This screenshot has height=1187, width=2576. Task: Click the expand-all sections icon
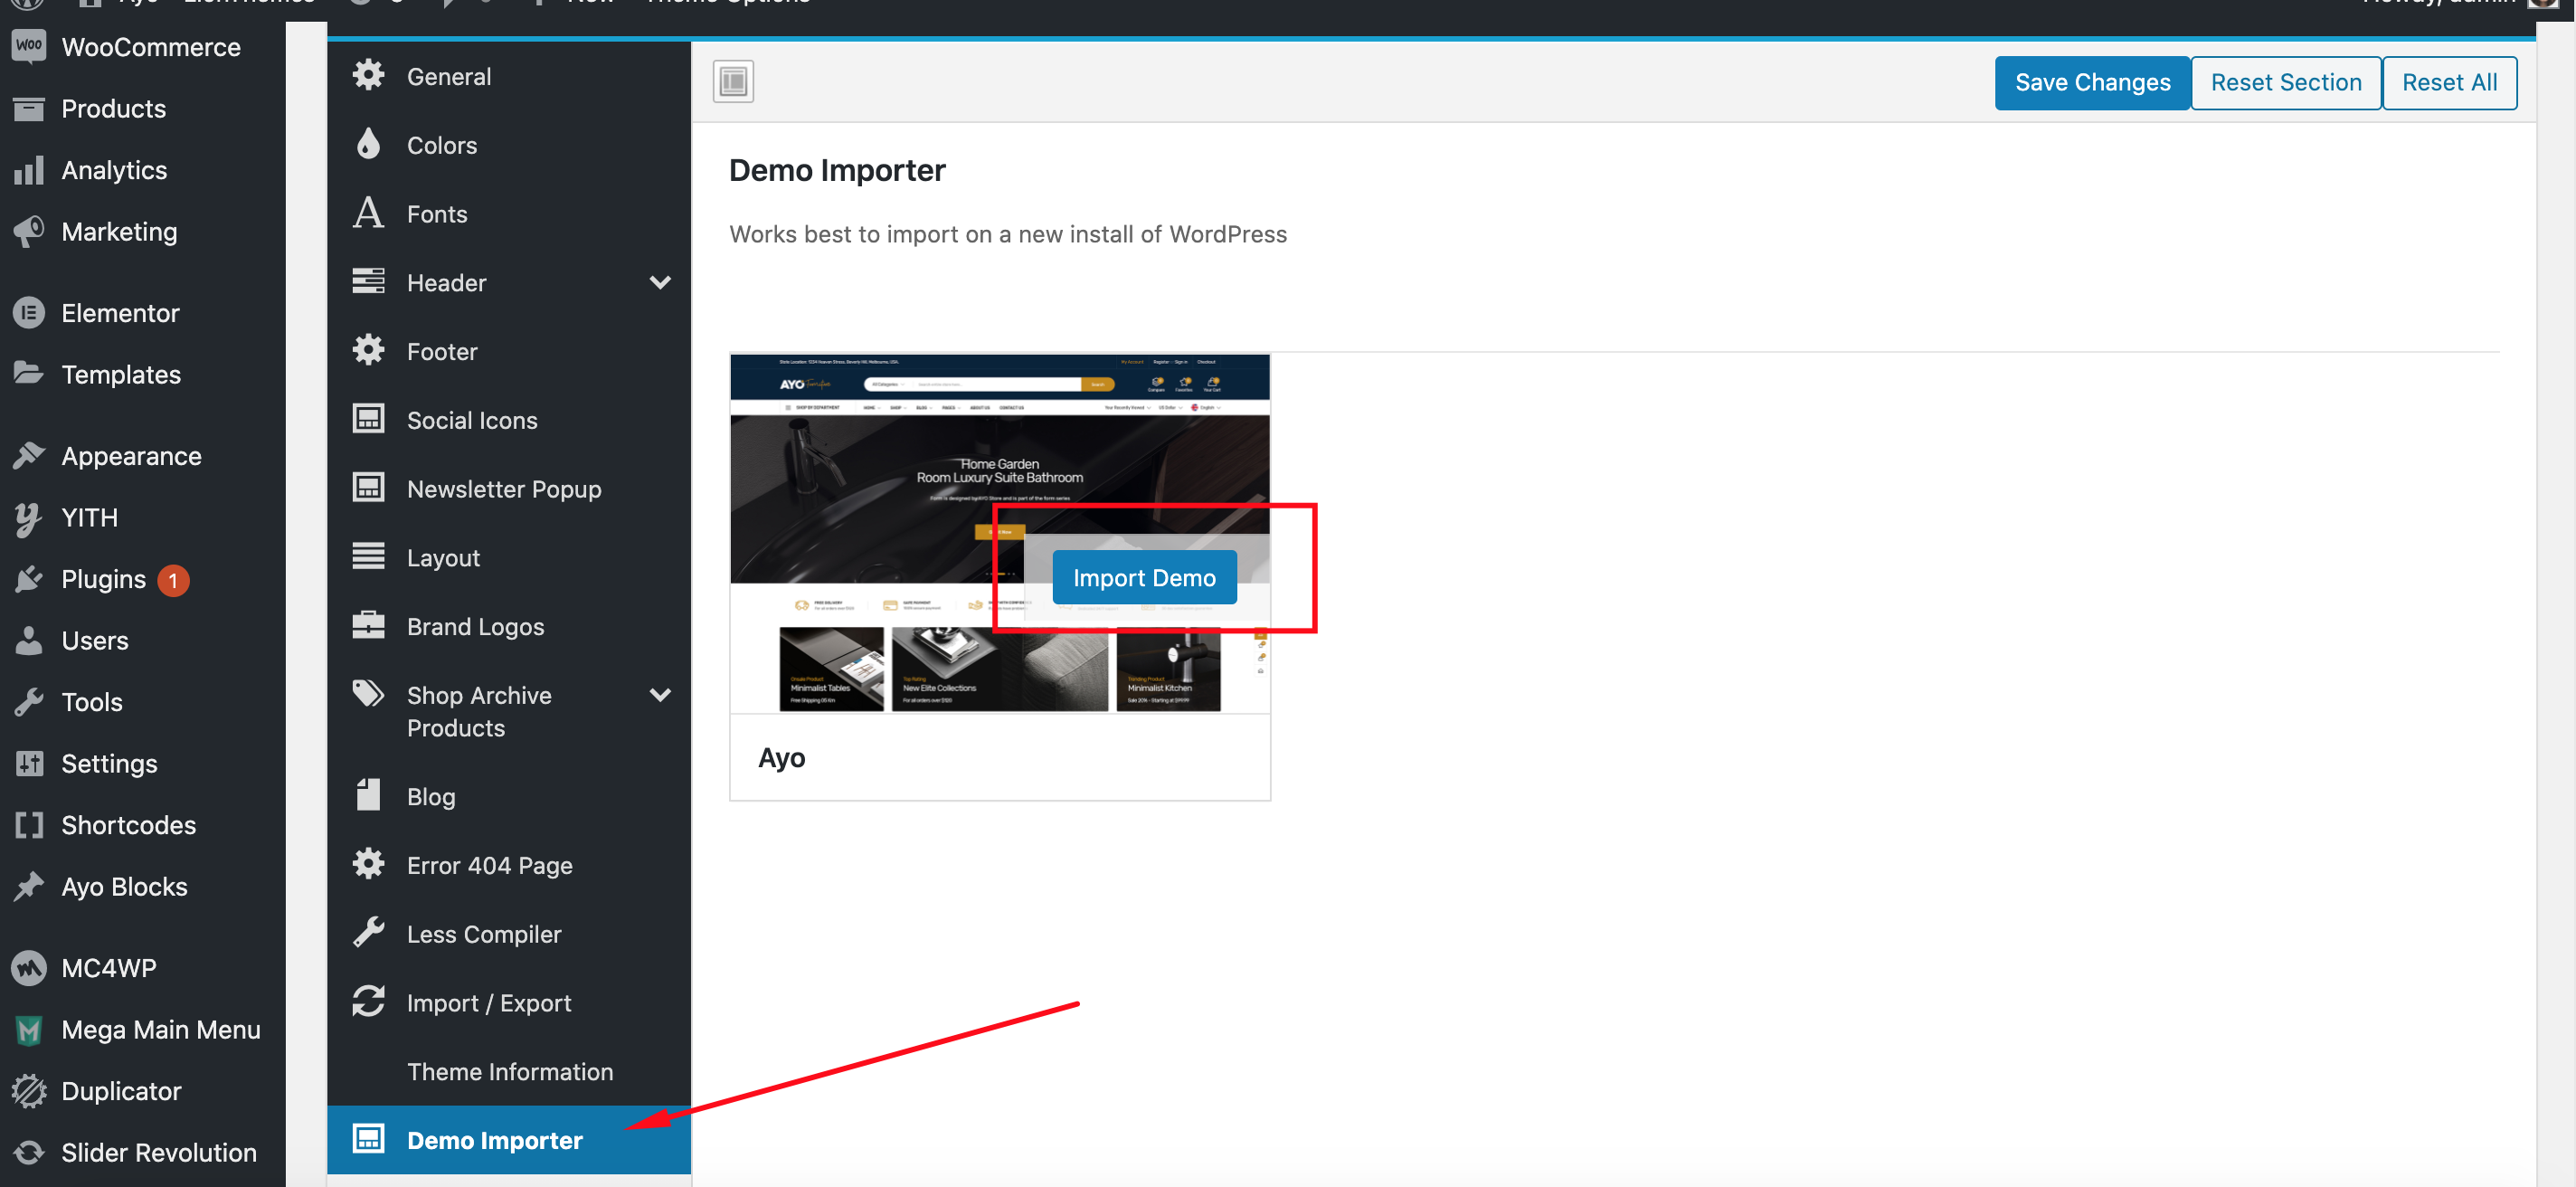point(733,81)
